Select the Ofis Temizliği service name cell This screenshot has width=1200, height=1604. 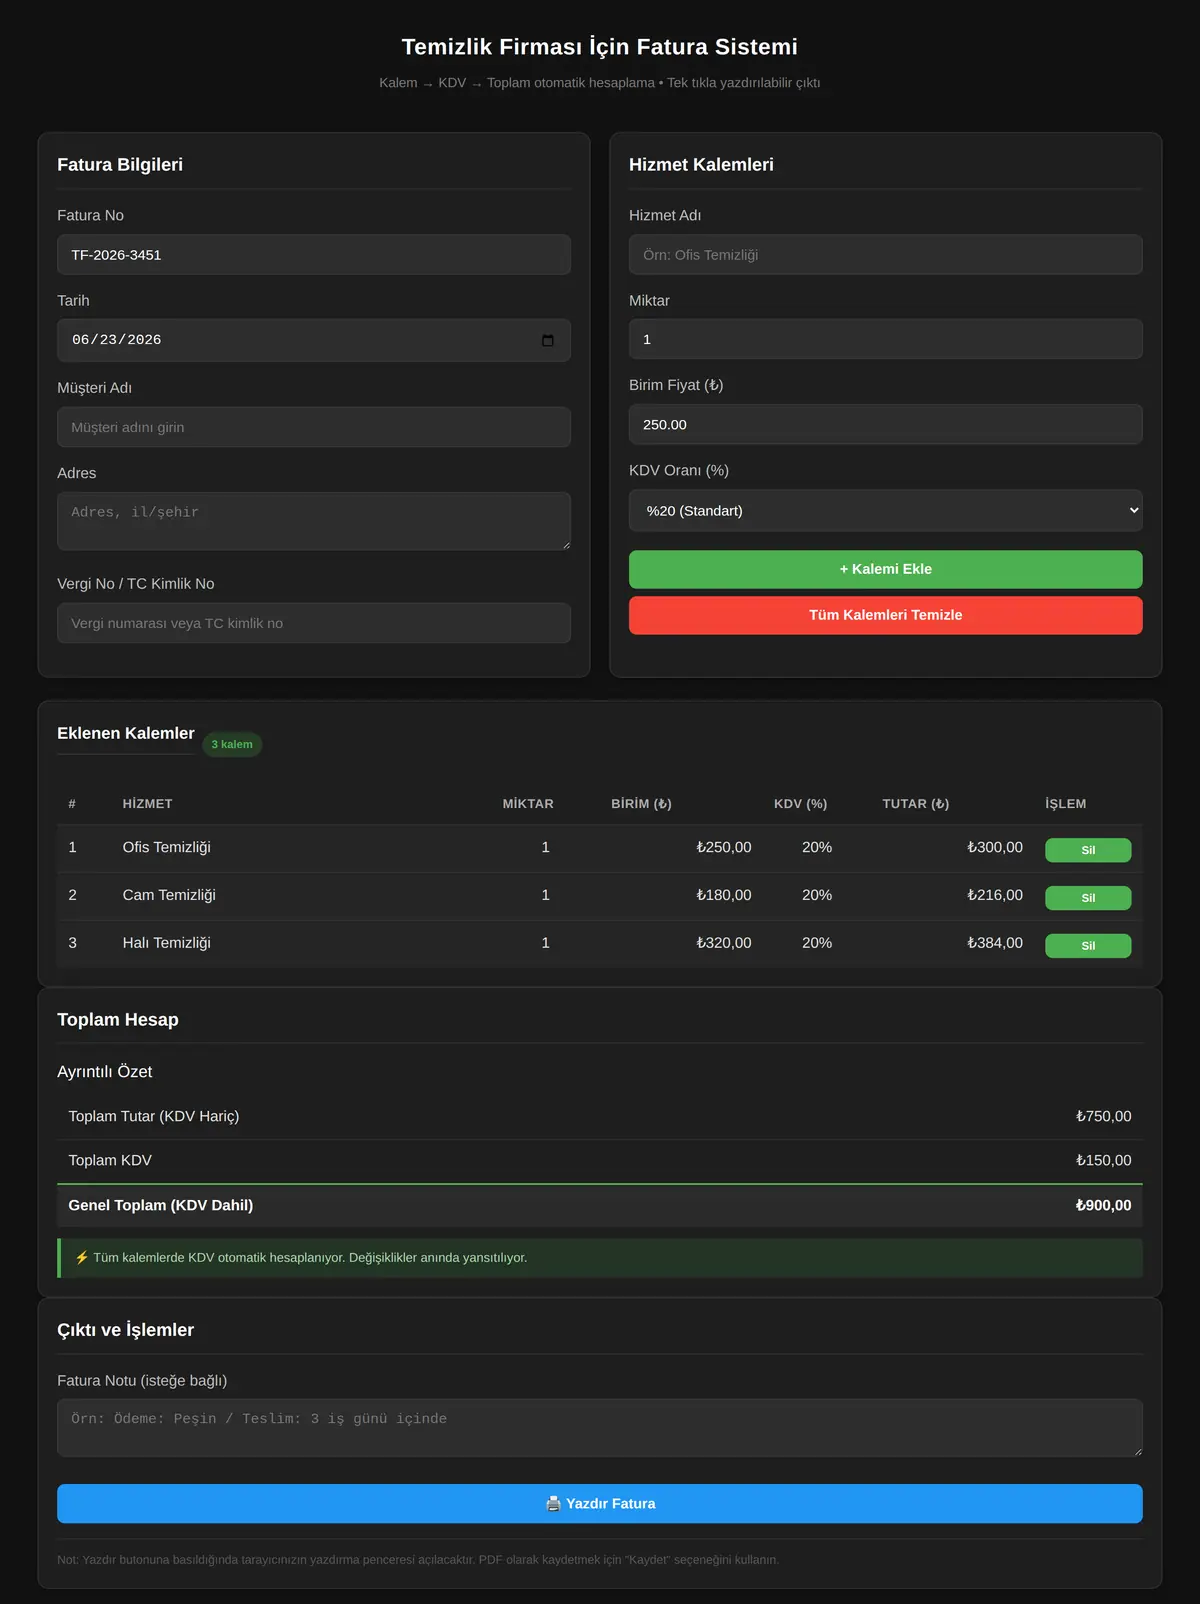(x=167, y=847)
